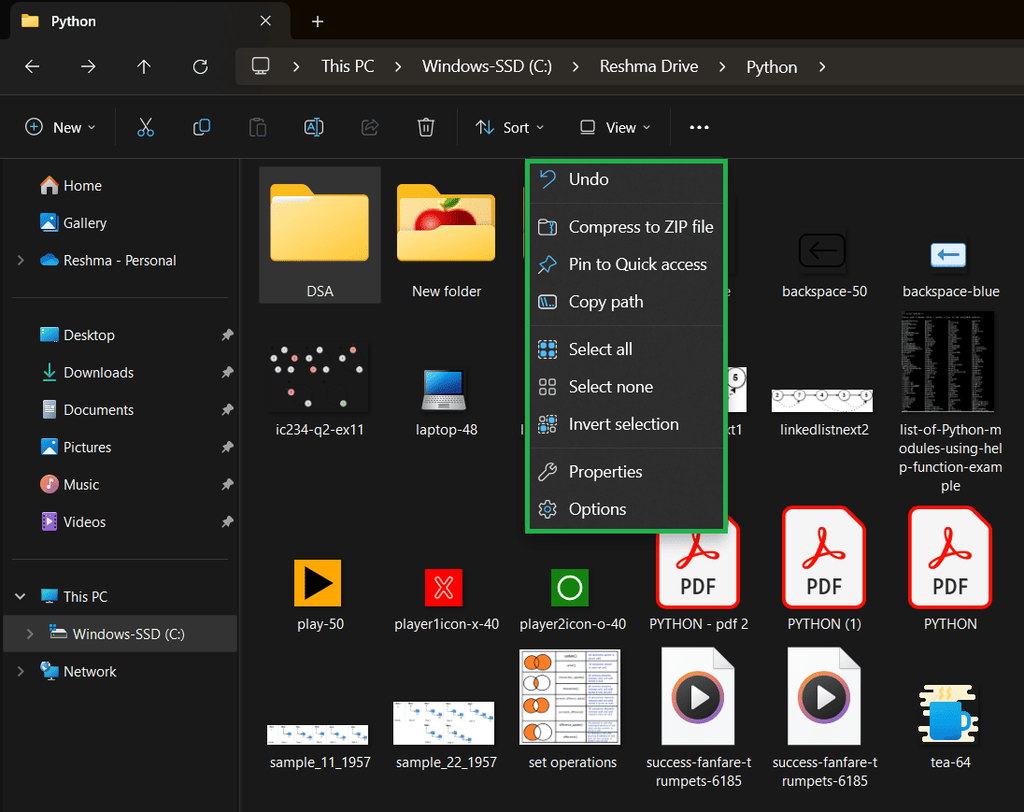Click the Delete trash can icon
Screen dimensions: 1024x812
[x=426, y=127]
